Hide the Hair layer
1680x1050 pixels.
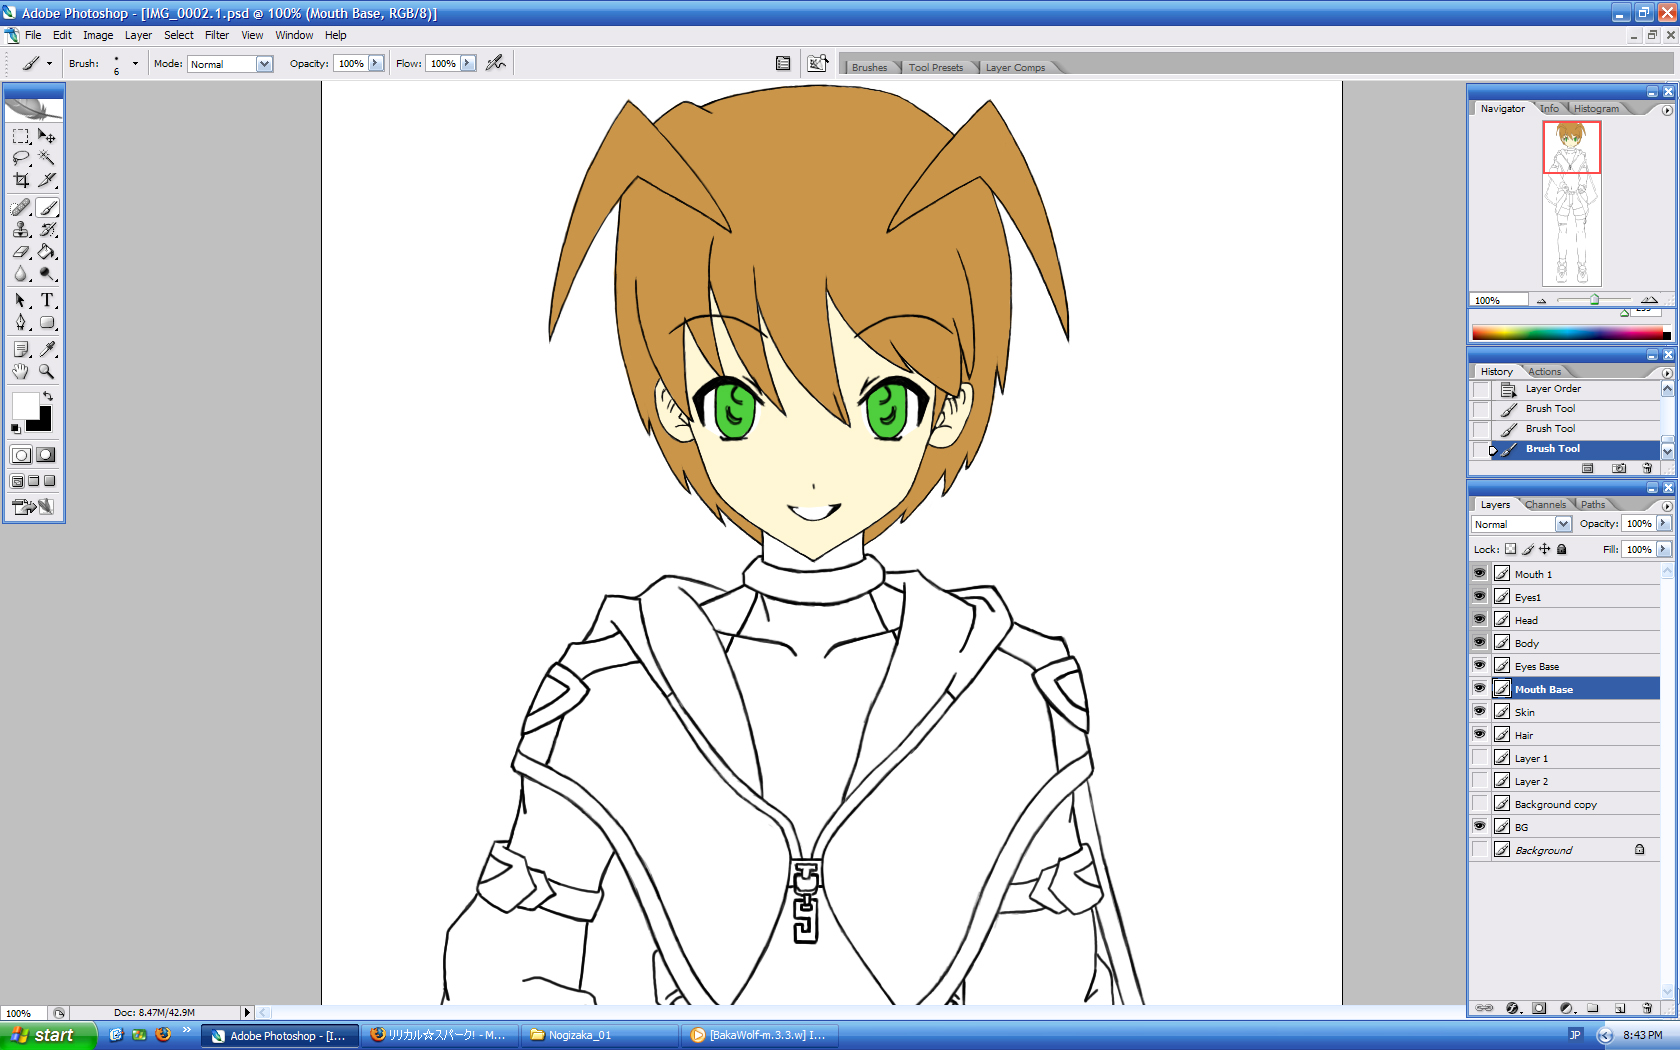point(1479,735)
